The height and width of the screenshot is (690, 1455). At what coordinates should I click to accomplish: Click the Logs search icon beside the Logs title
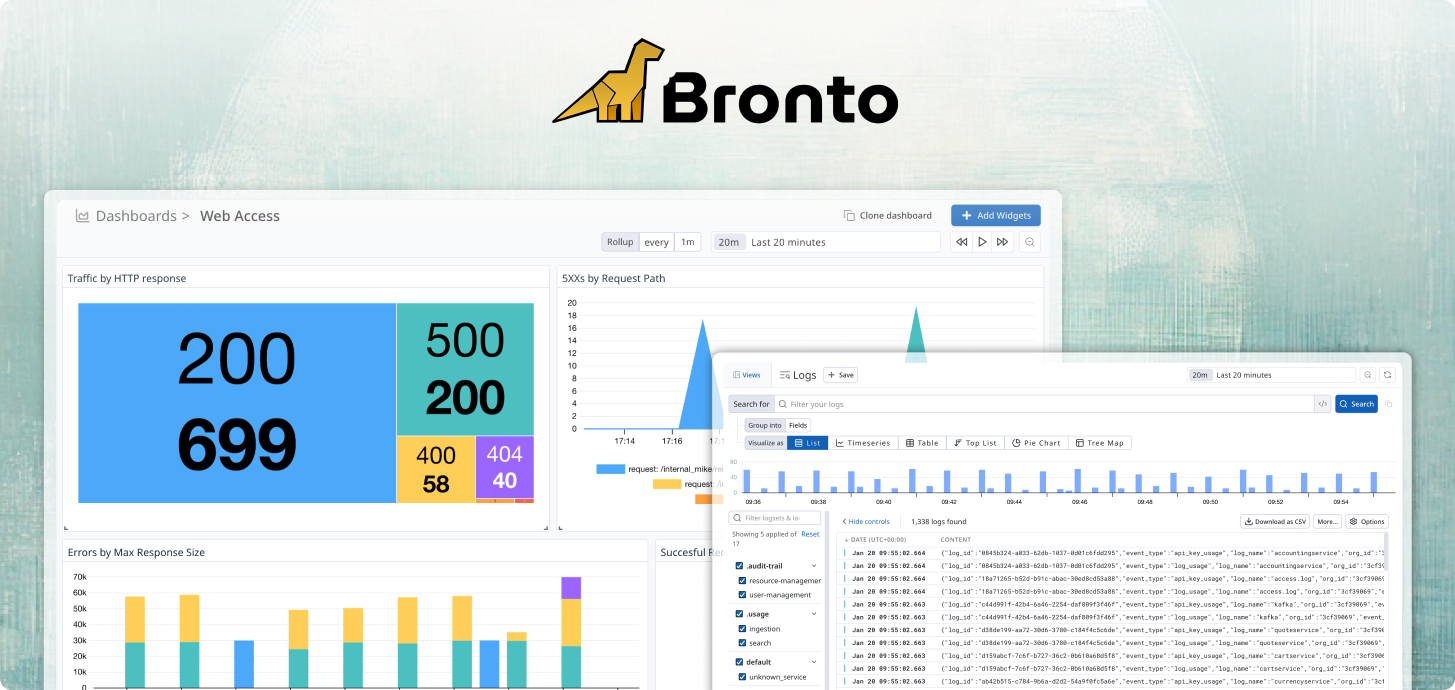(786, 375)
